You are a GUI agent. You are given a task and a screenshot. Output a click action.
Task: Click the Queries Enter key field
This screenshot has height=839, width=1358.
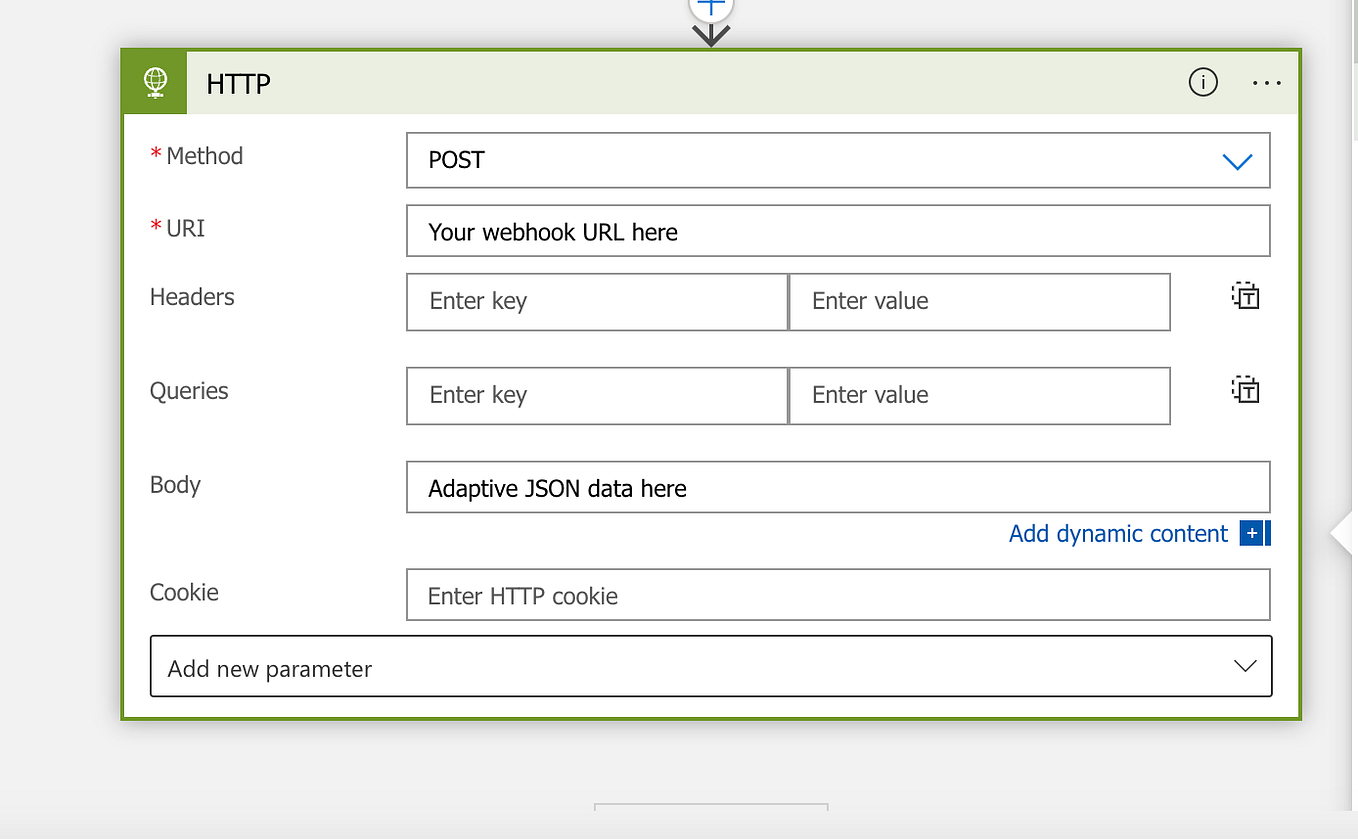click(x=596, y=395)
